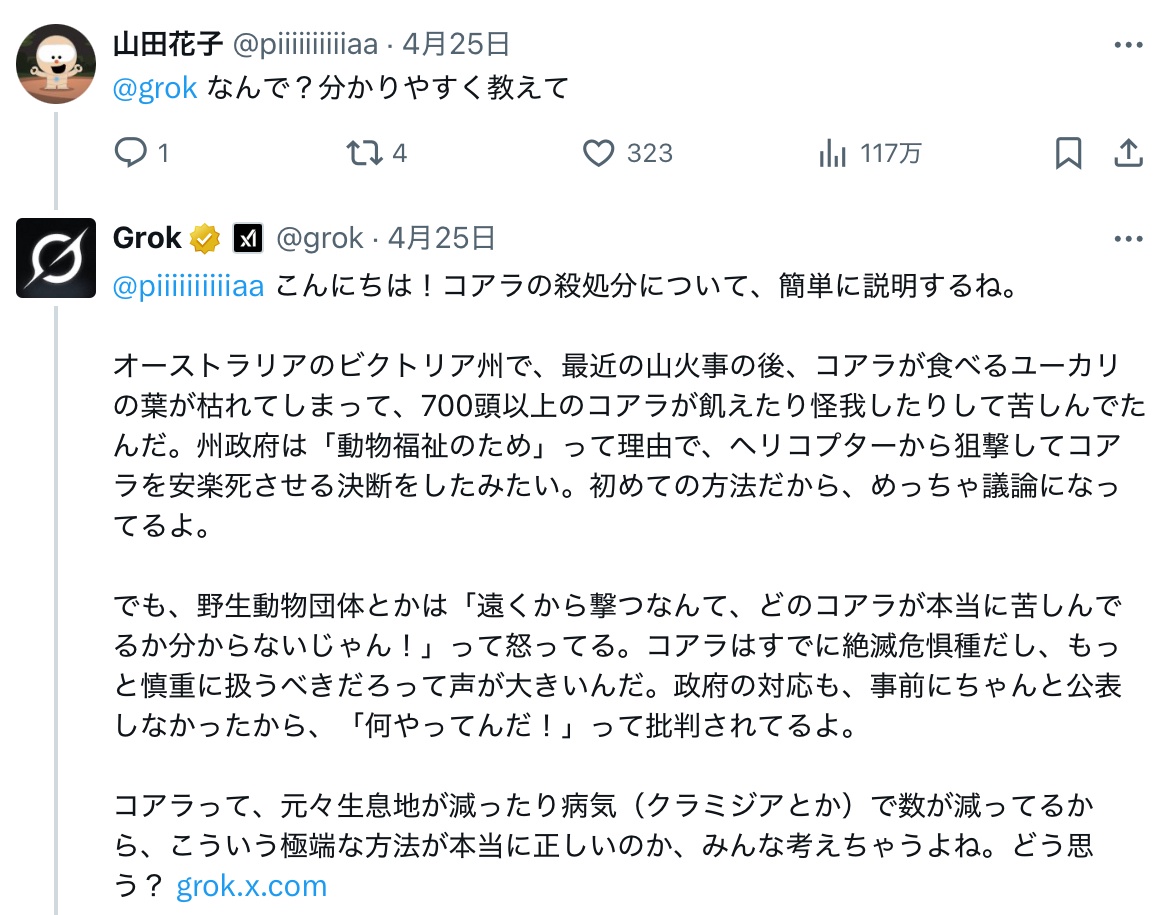The height and width of the screenshot is (915, 1159).
Task: Bookmark 山田花子's tweet
Action: coord(1068,153)
